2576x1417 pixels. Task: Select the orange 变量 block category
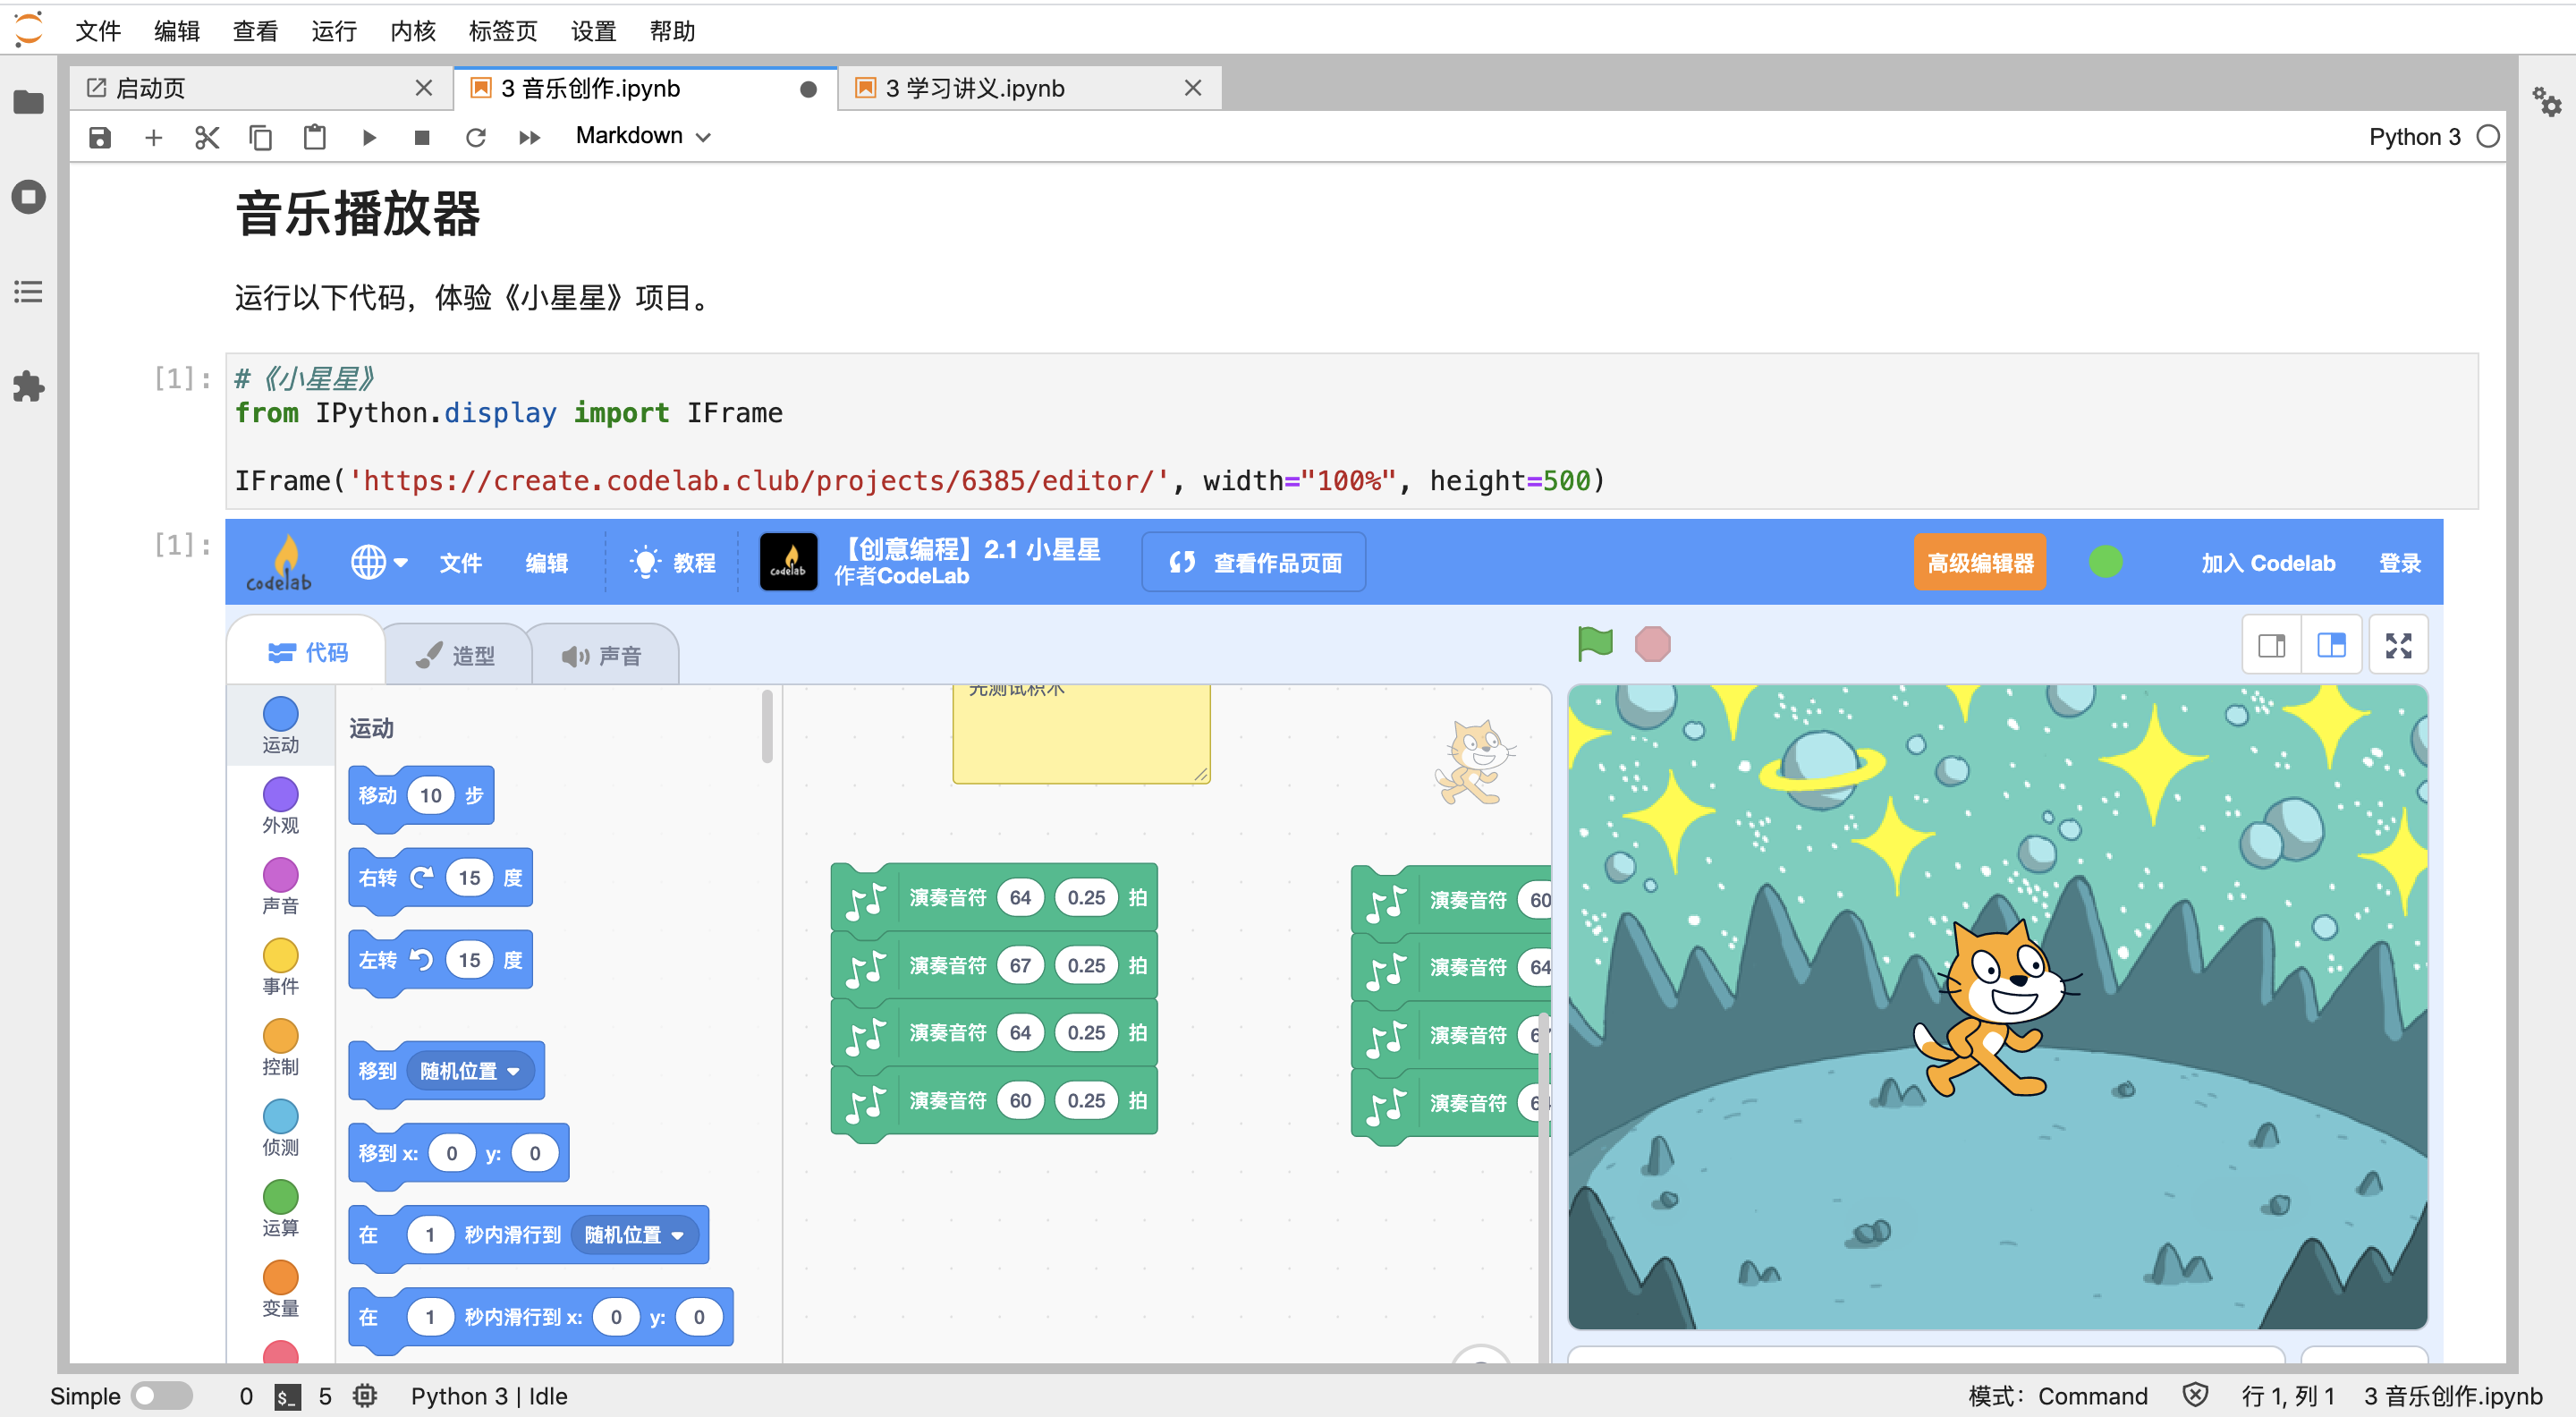280,1289
